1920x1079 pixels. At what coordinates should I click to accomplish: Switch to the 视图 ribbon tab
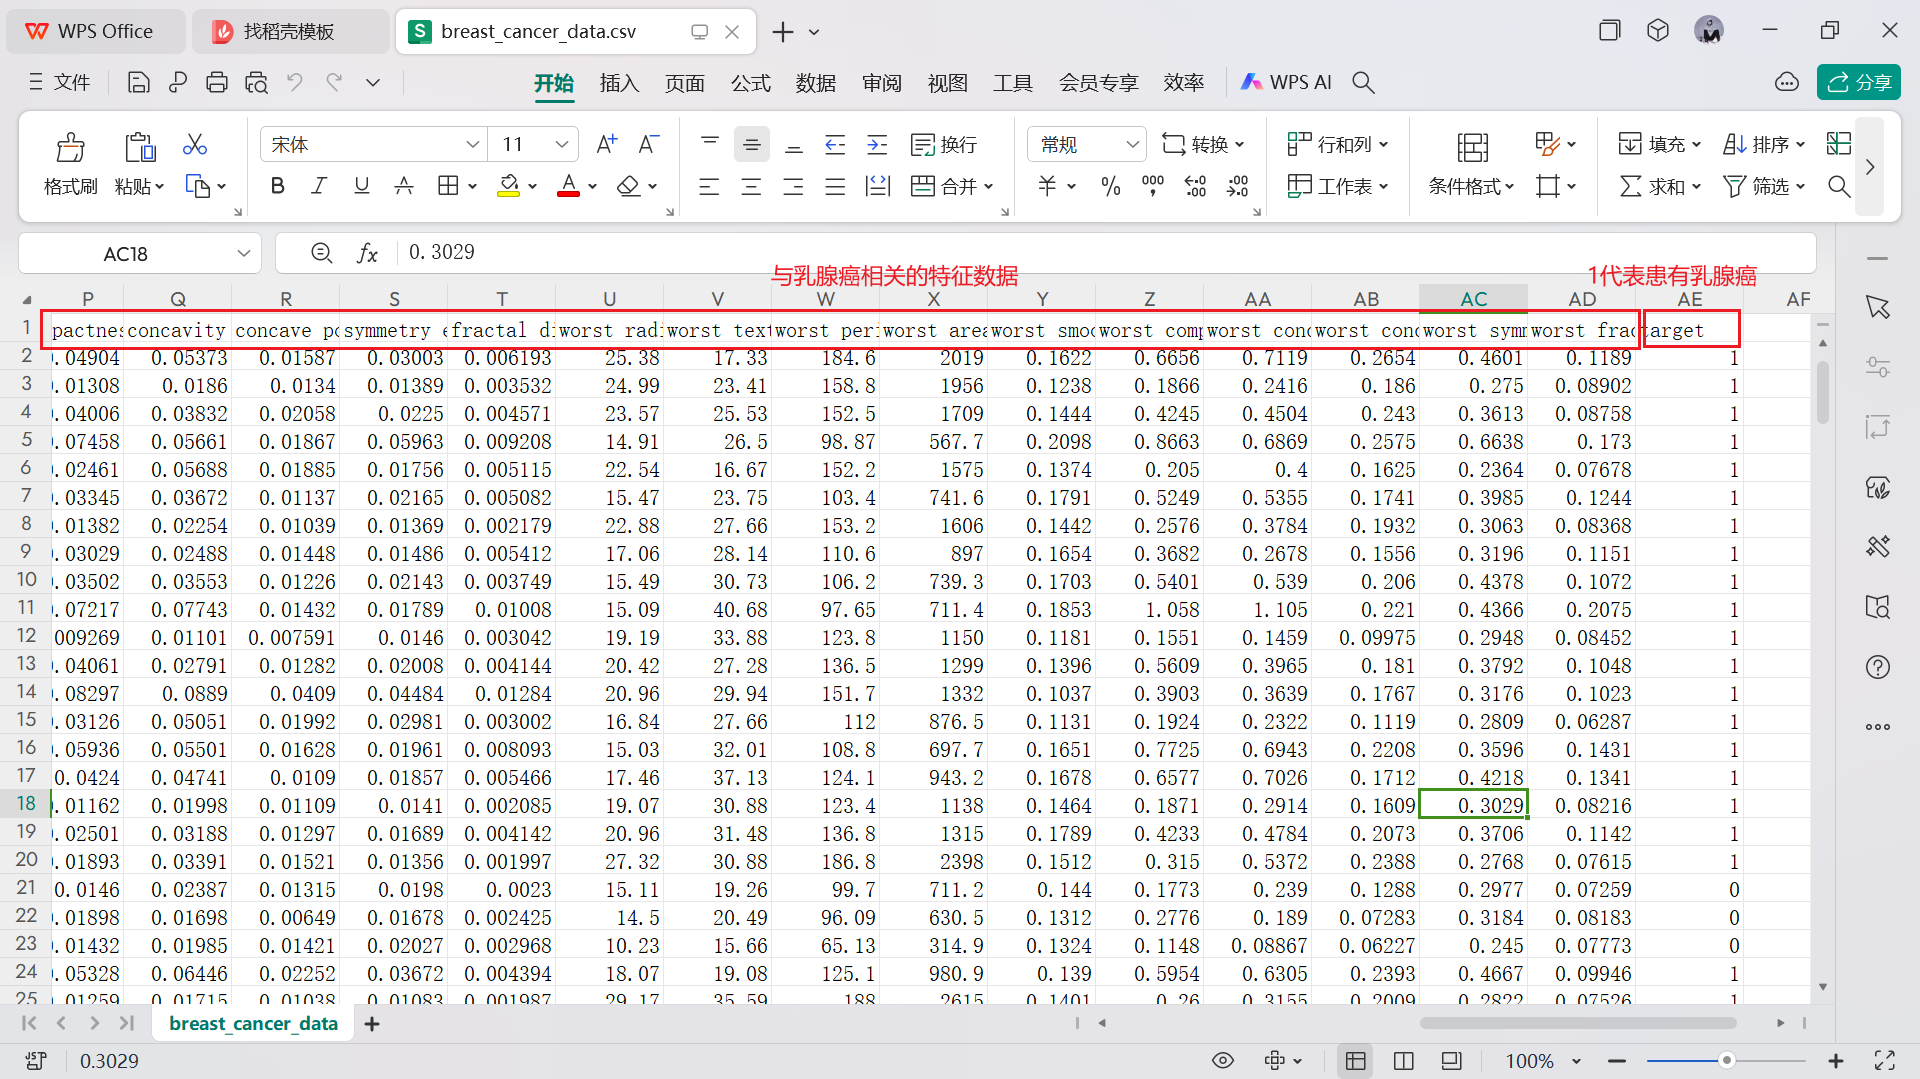947,83
